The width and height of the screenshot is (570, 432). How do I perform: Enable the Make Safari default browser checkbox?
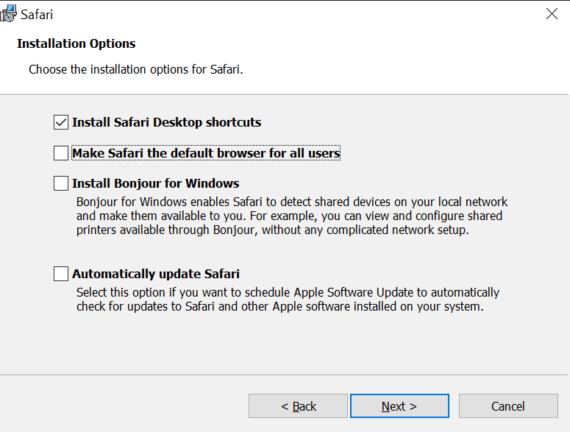tap(61, 153)
